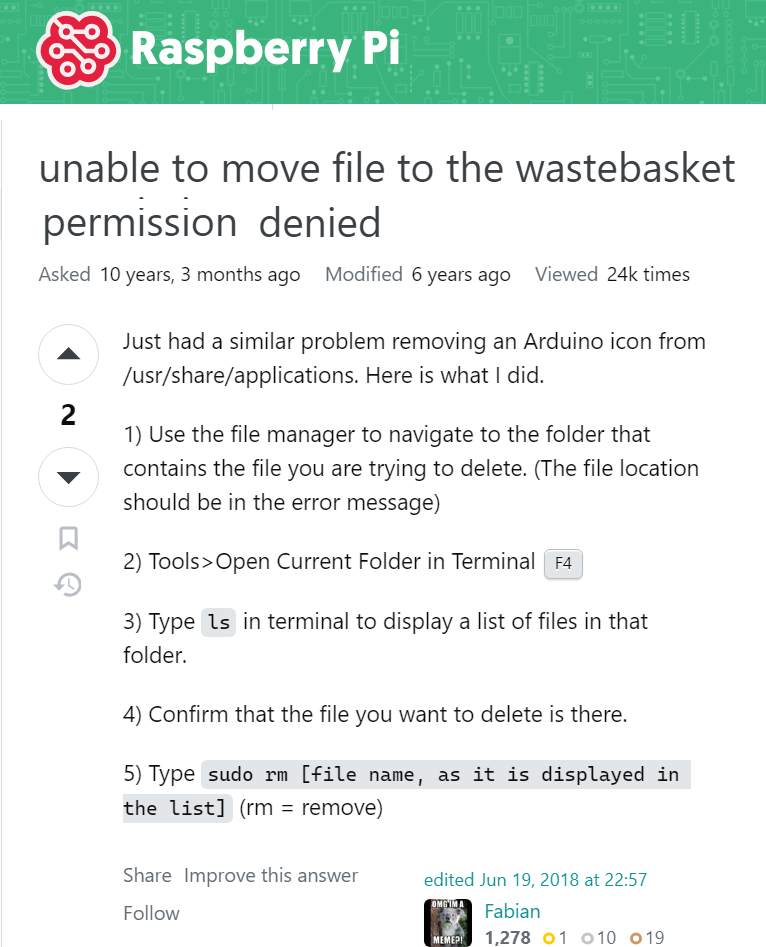
Task: Bookmark this answer
Action: click(68, 539)
